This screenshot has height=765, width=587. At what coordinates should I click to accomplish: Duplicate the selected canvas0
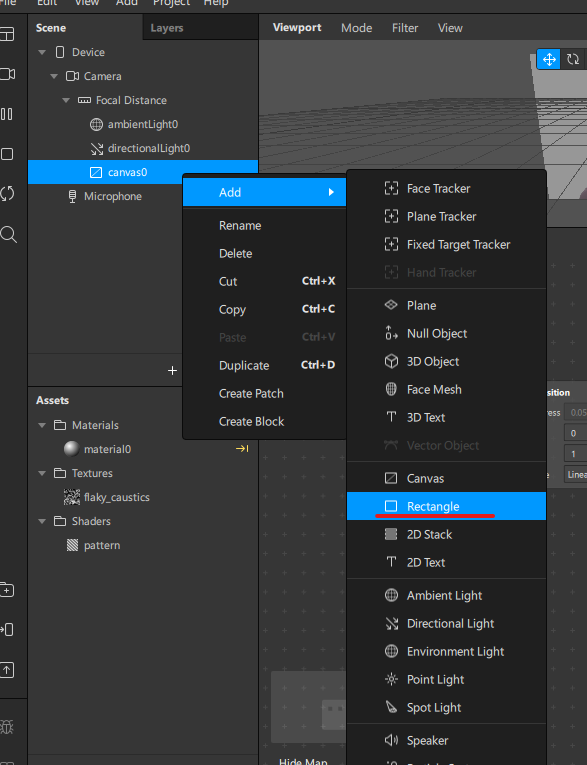pos(264,365)
